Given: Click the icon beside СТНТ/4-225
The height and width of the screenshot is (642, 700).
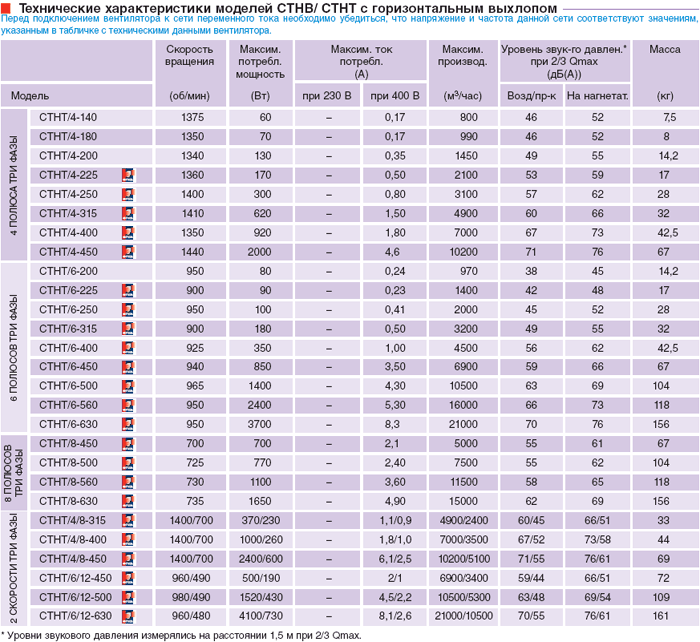Looking at the screenshot, I should tap(128, 175).
